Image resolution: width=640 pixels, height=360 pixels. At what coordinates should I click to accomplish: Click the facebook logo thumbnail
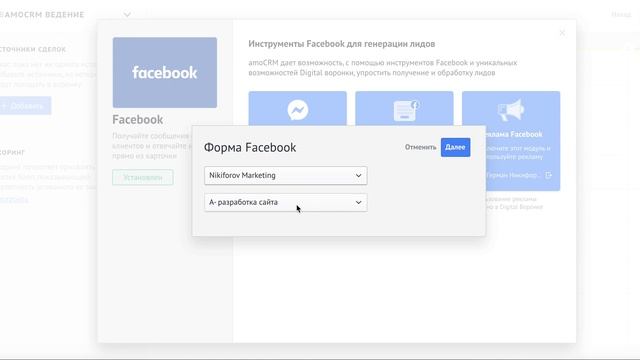pos(165,73)
